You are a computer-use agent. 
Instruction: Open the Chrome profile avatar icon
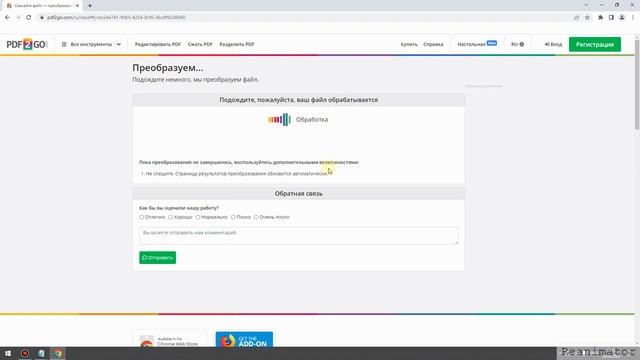(x=622, y=17)
